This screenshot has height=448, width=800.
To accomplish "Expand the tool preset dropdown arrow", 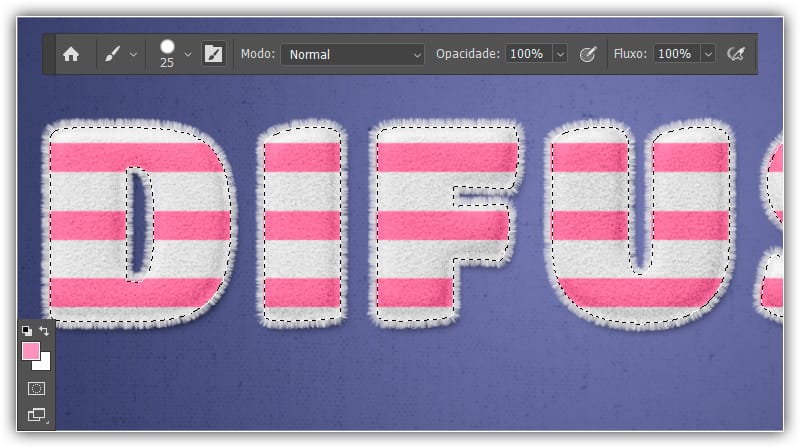I will click(134, 54).
